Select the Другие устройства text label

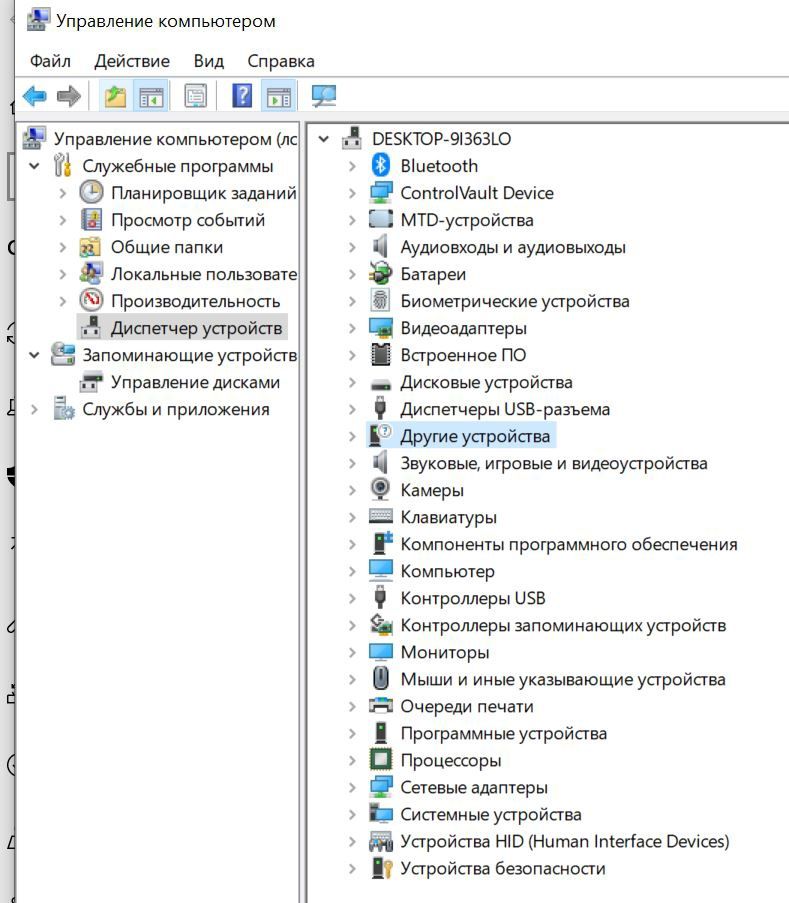tap(475, 437)
